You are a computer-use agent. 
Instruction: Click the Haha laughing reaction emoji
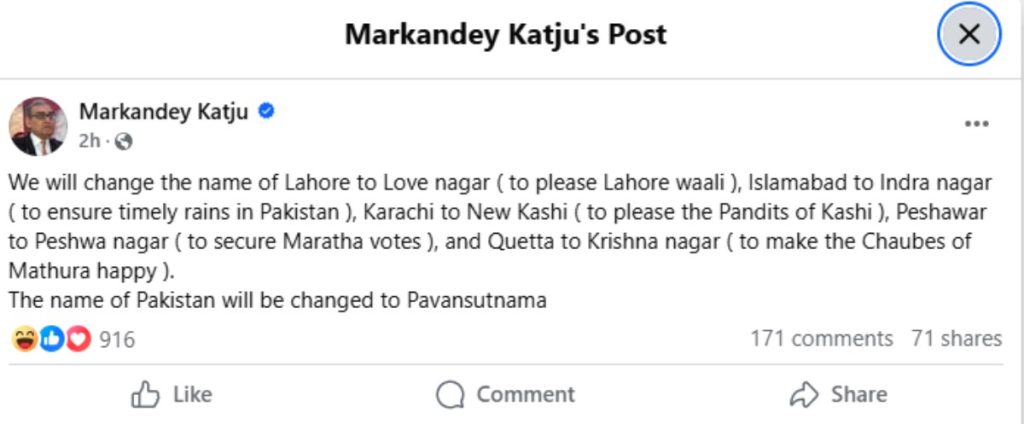(x=24, y=339)
